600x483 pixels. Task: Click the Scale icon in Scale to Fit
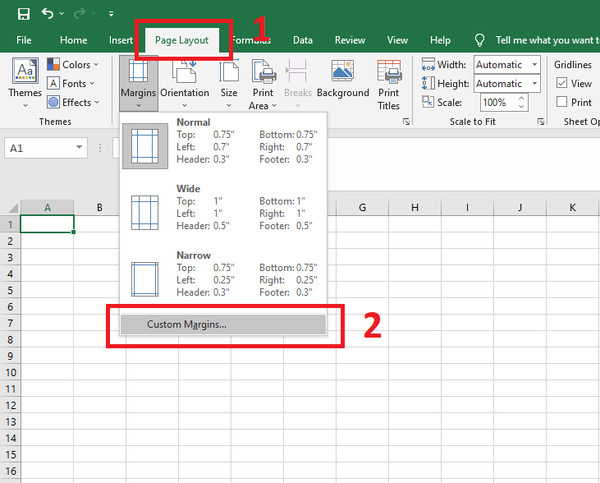point(428,102)
